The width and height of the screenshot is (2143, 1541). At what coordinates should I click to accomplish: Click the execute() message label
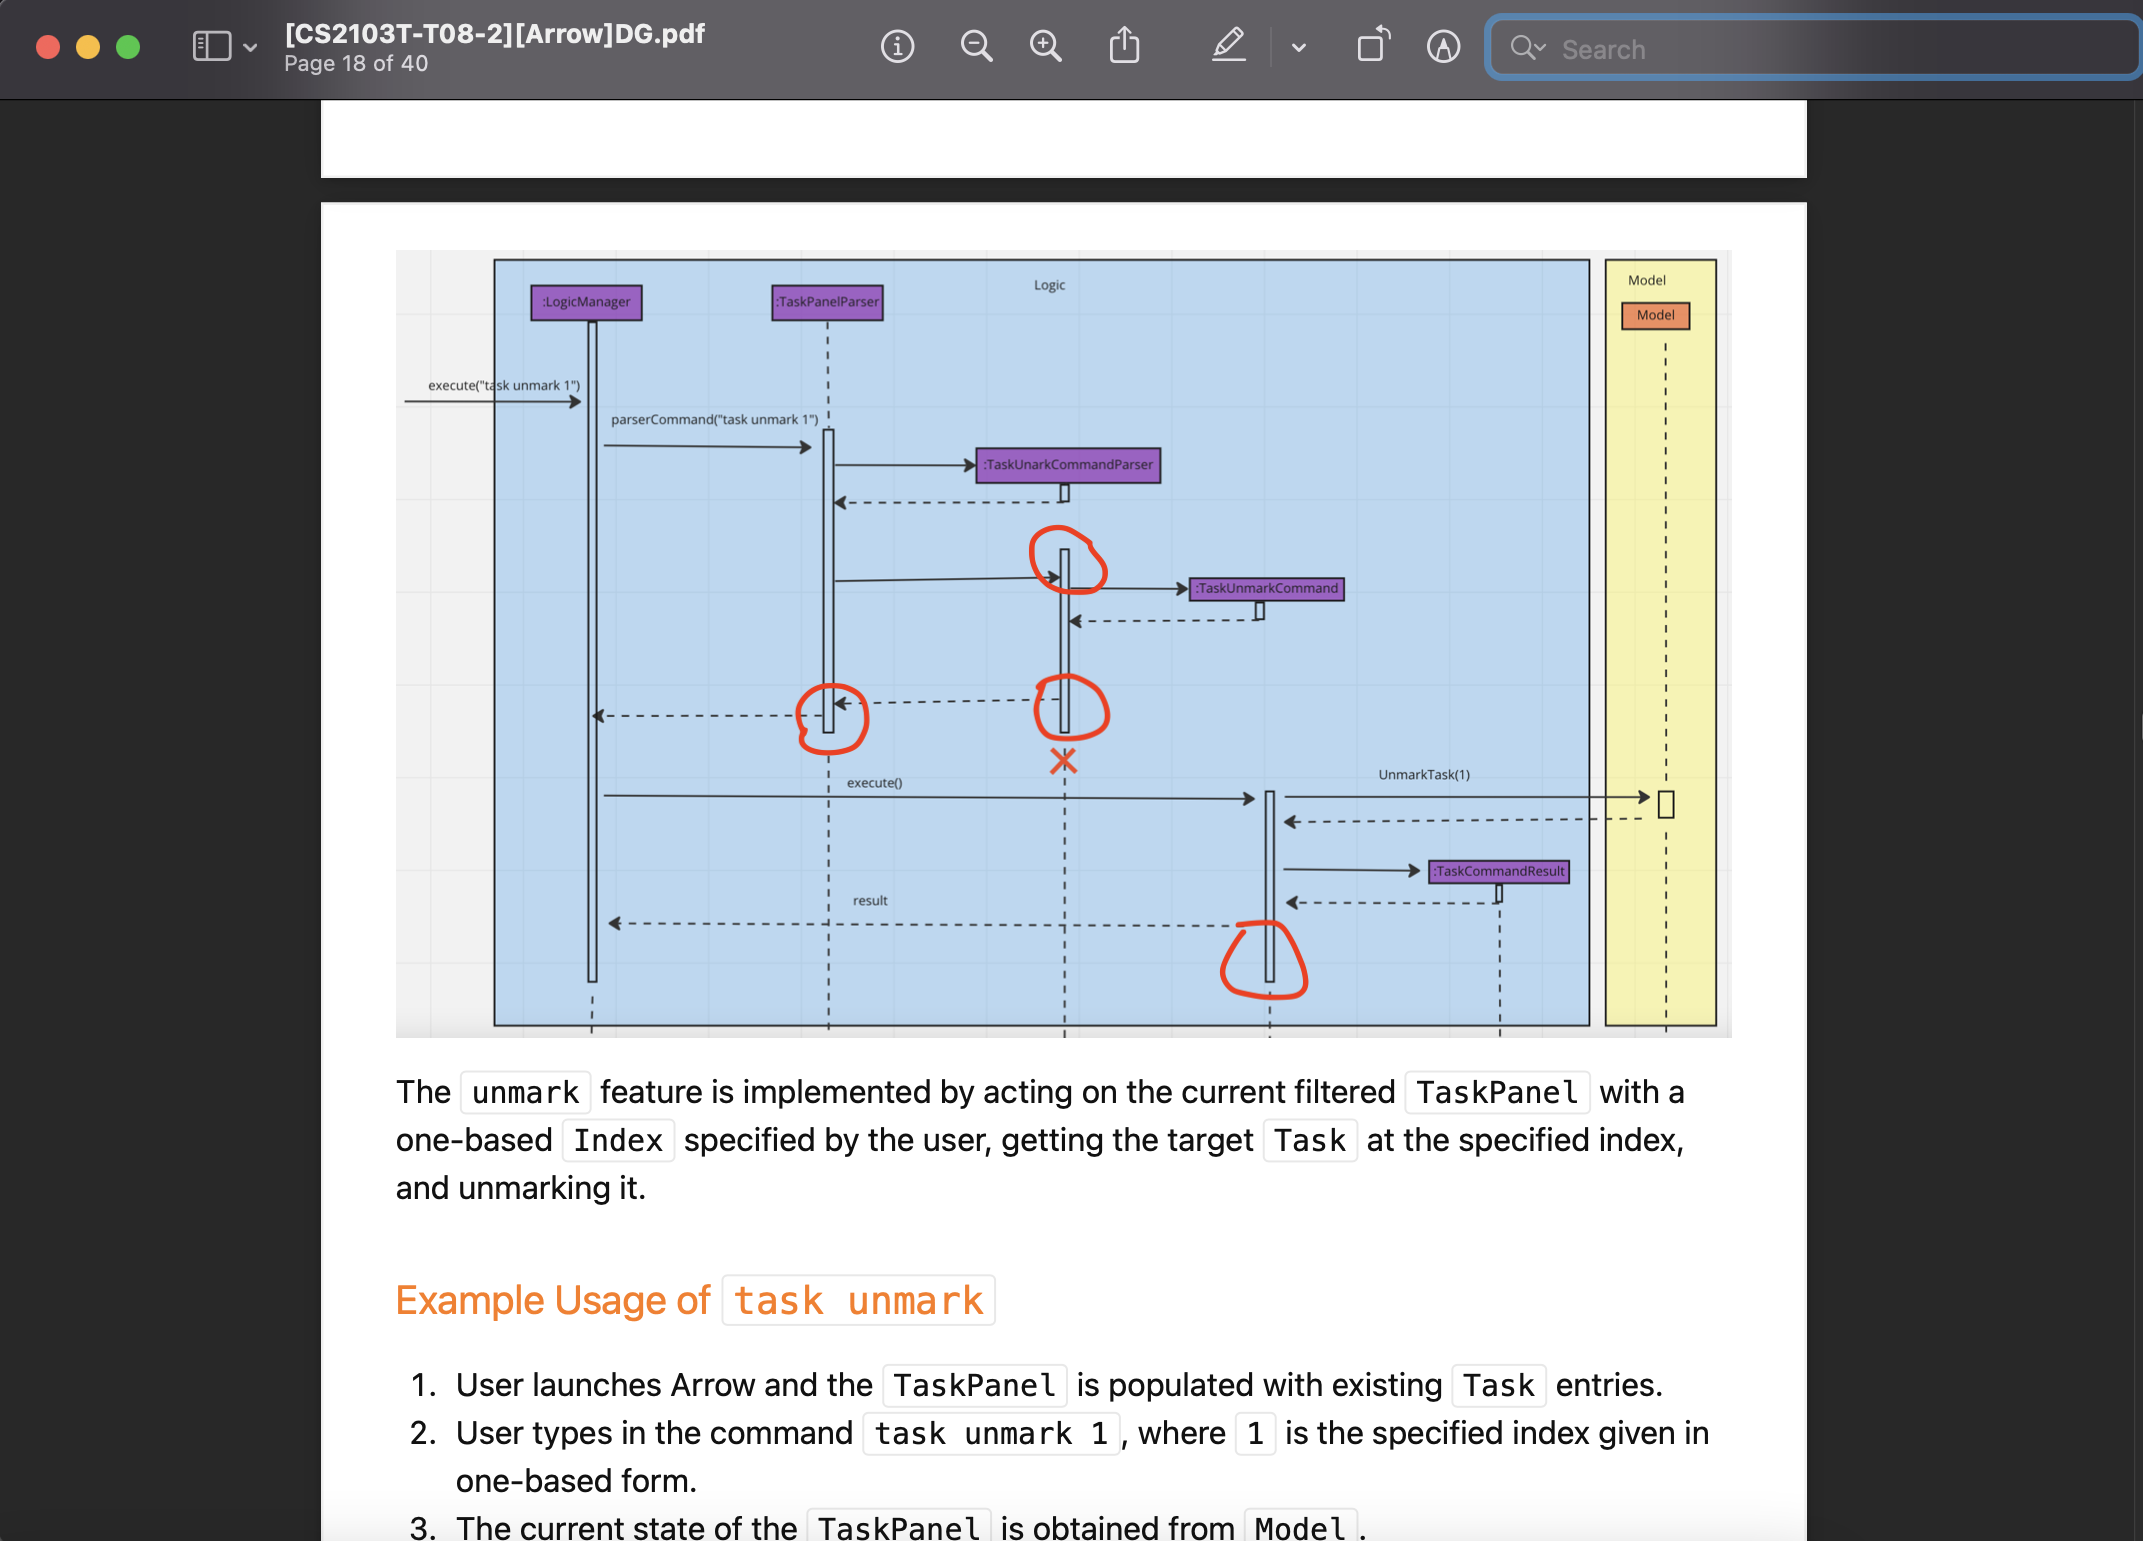click(x=874, y=783)
